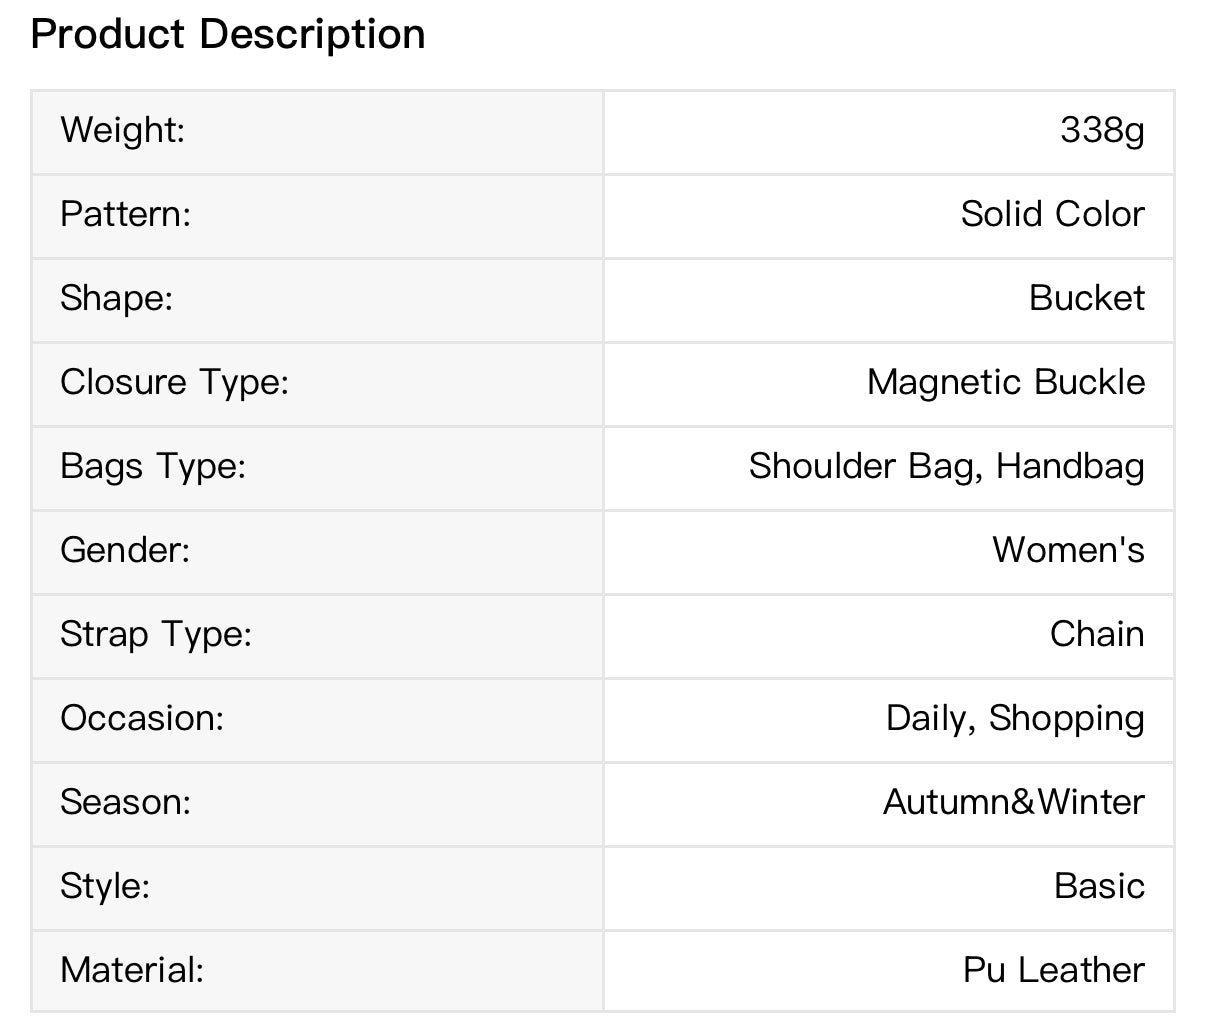The height and width of the screenshot is (1033, 1206).
Task: Select the Autumn&Winter season value
Action: 1013,802
